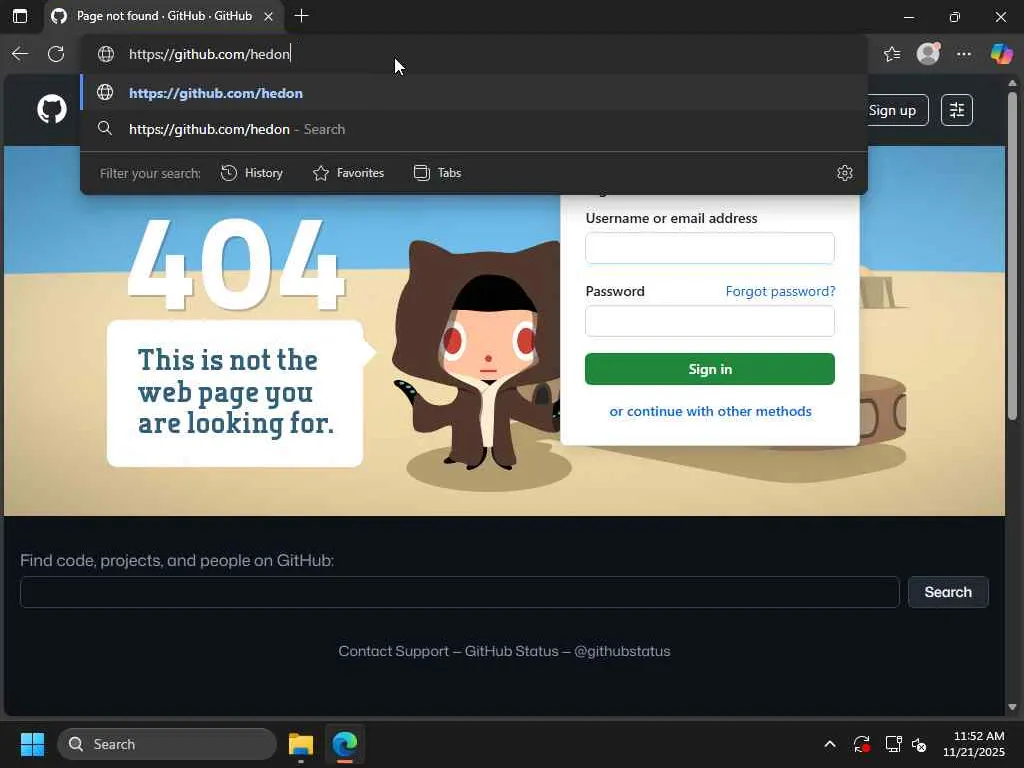This screenshot has height=768, width=1024.
Task: Open the Windows Start menu
Action: (32, 744)
